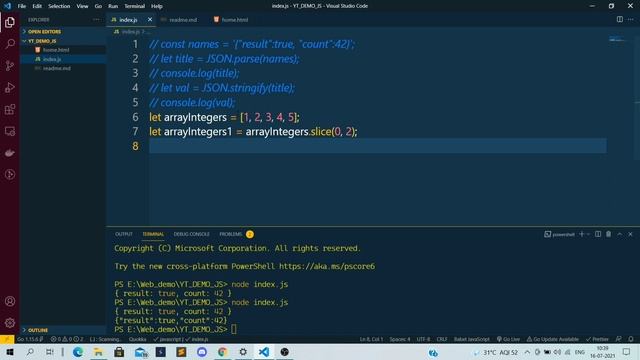Maximize the terminal panel with chevron up
640x360 pixels.
(x=620, y=234)
